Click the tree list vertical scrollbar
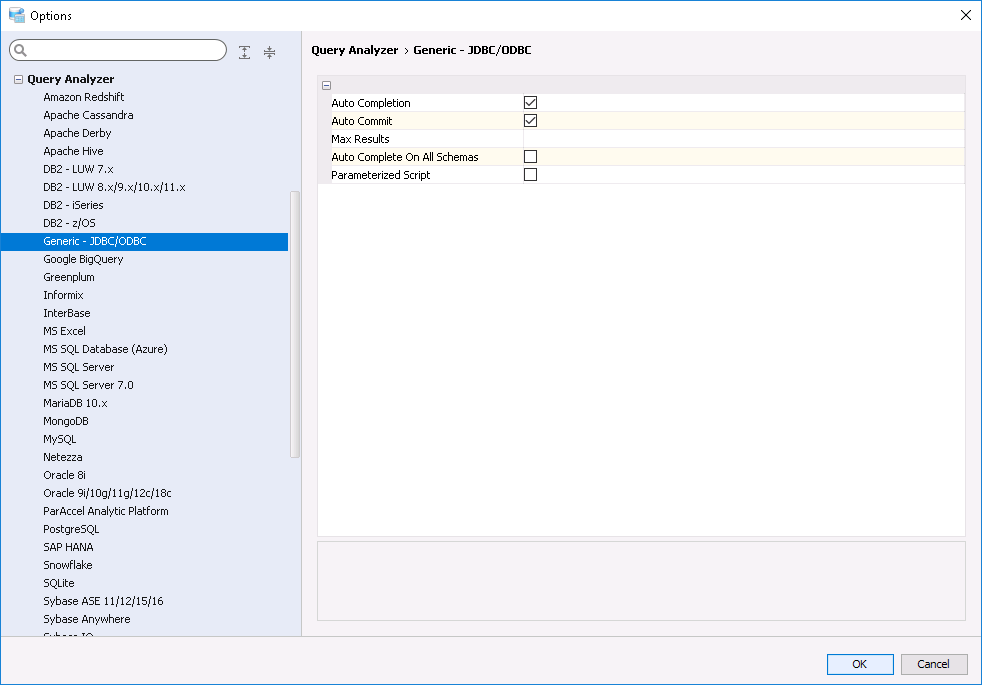 point(295,324)
